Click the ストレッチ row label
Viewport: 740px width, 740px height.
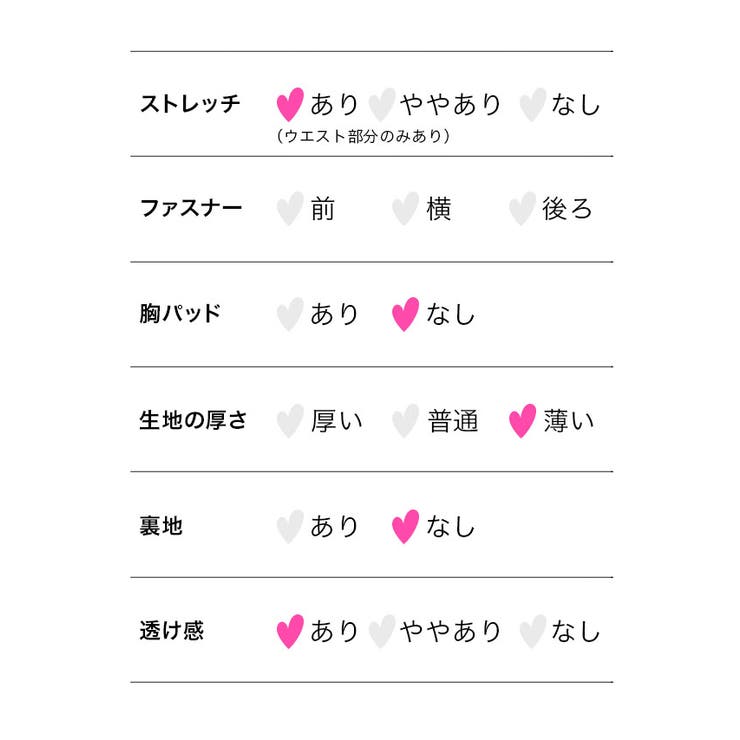pos(190,104)
